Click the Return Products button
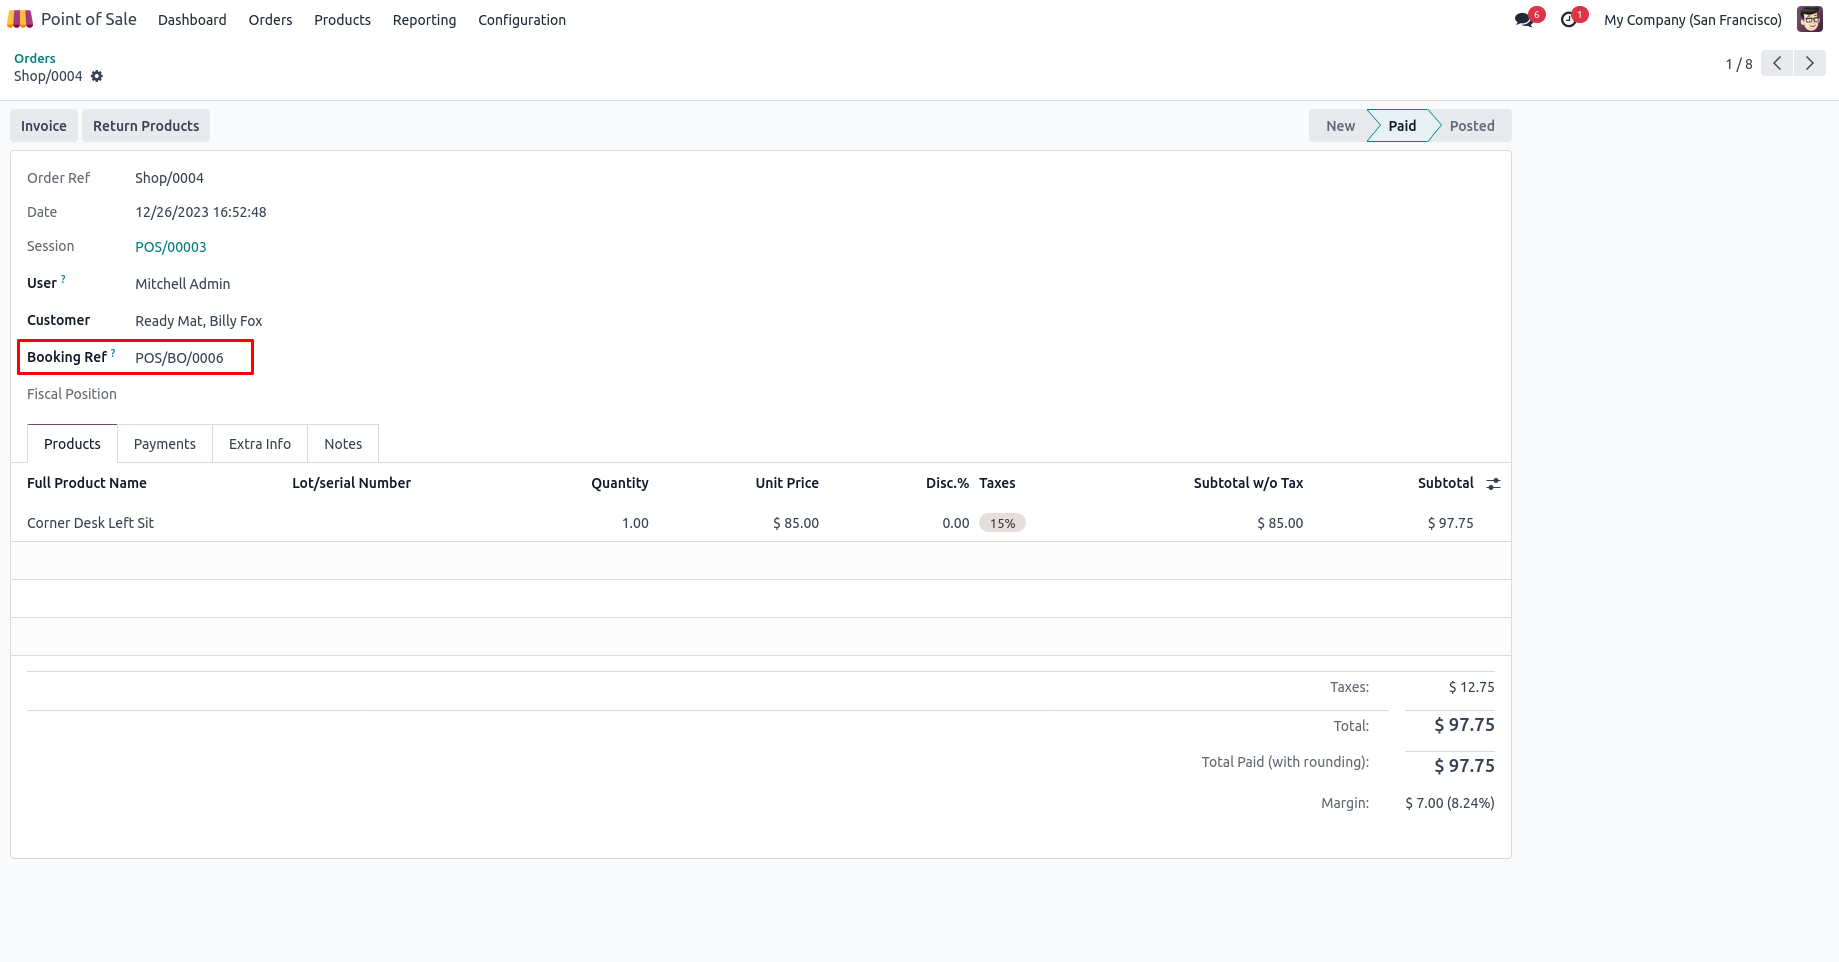Screen dimensions: 1839x962 146,126
